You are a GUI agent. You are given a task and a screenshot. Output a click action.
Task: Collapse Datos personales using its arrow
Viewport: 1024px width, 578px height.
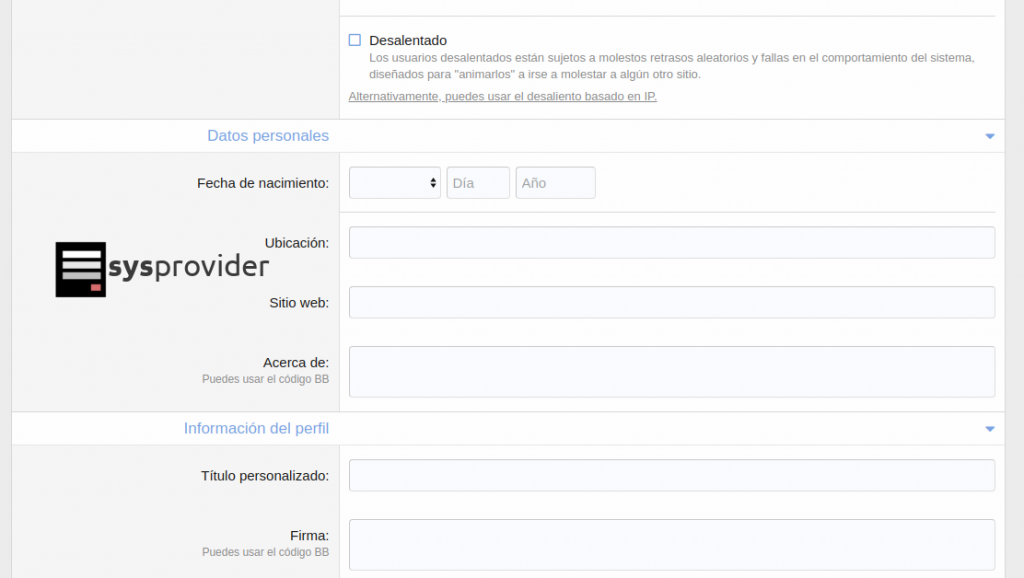click(x=989, y=136)
